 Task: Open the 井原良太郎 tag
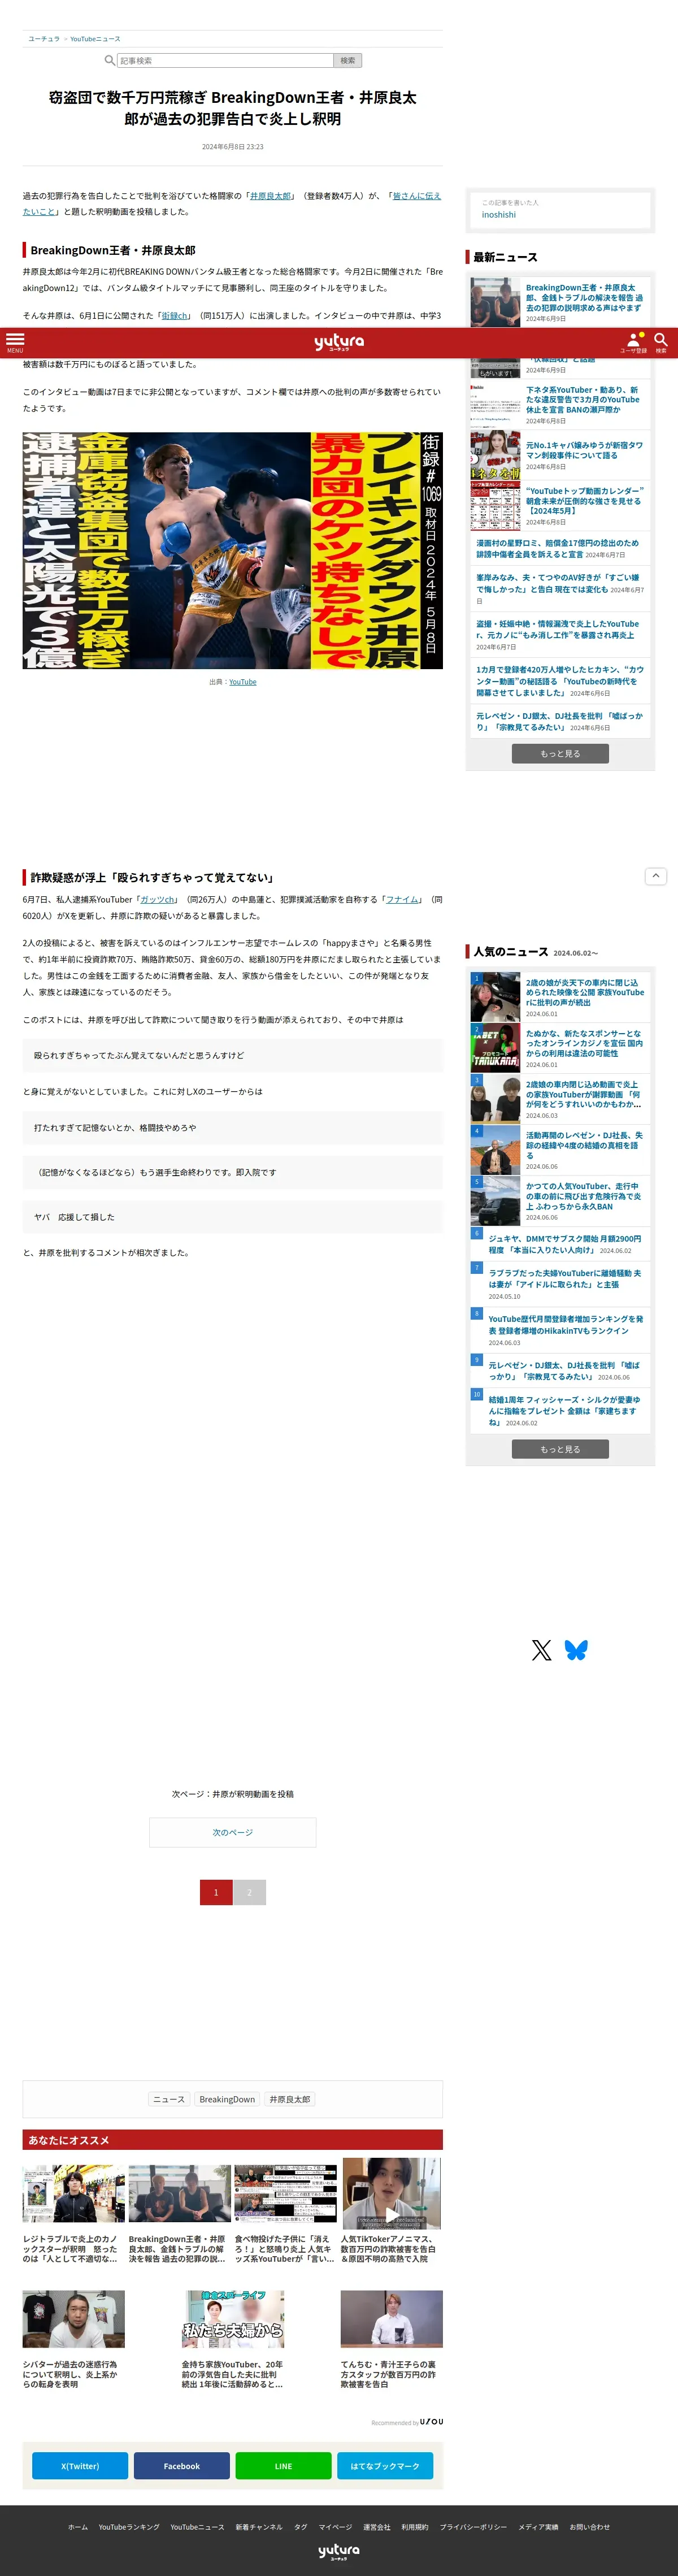point(290,2099)
